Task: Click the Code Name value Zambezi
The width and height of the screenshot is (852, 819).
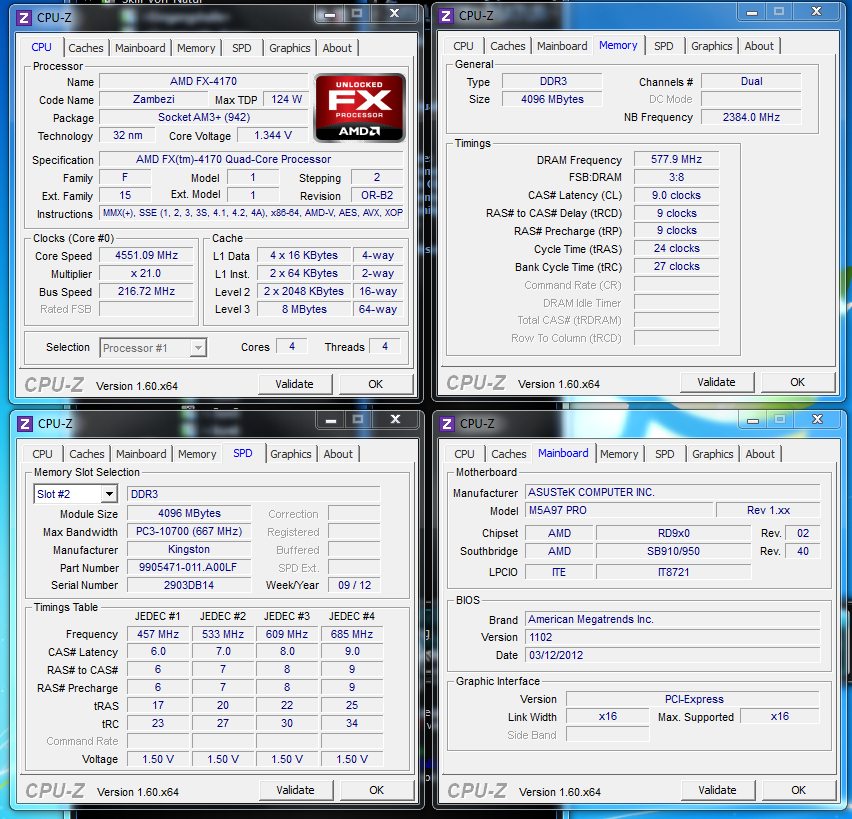Action: (x=154, y=99)
